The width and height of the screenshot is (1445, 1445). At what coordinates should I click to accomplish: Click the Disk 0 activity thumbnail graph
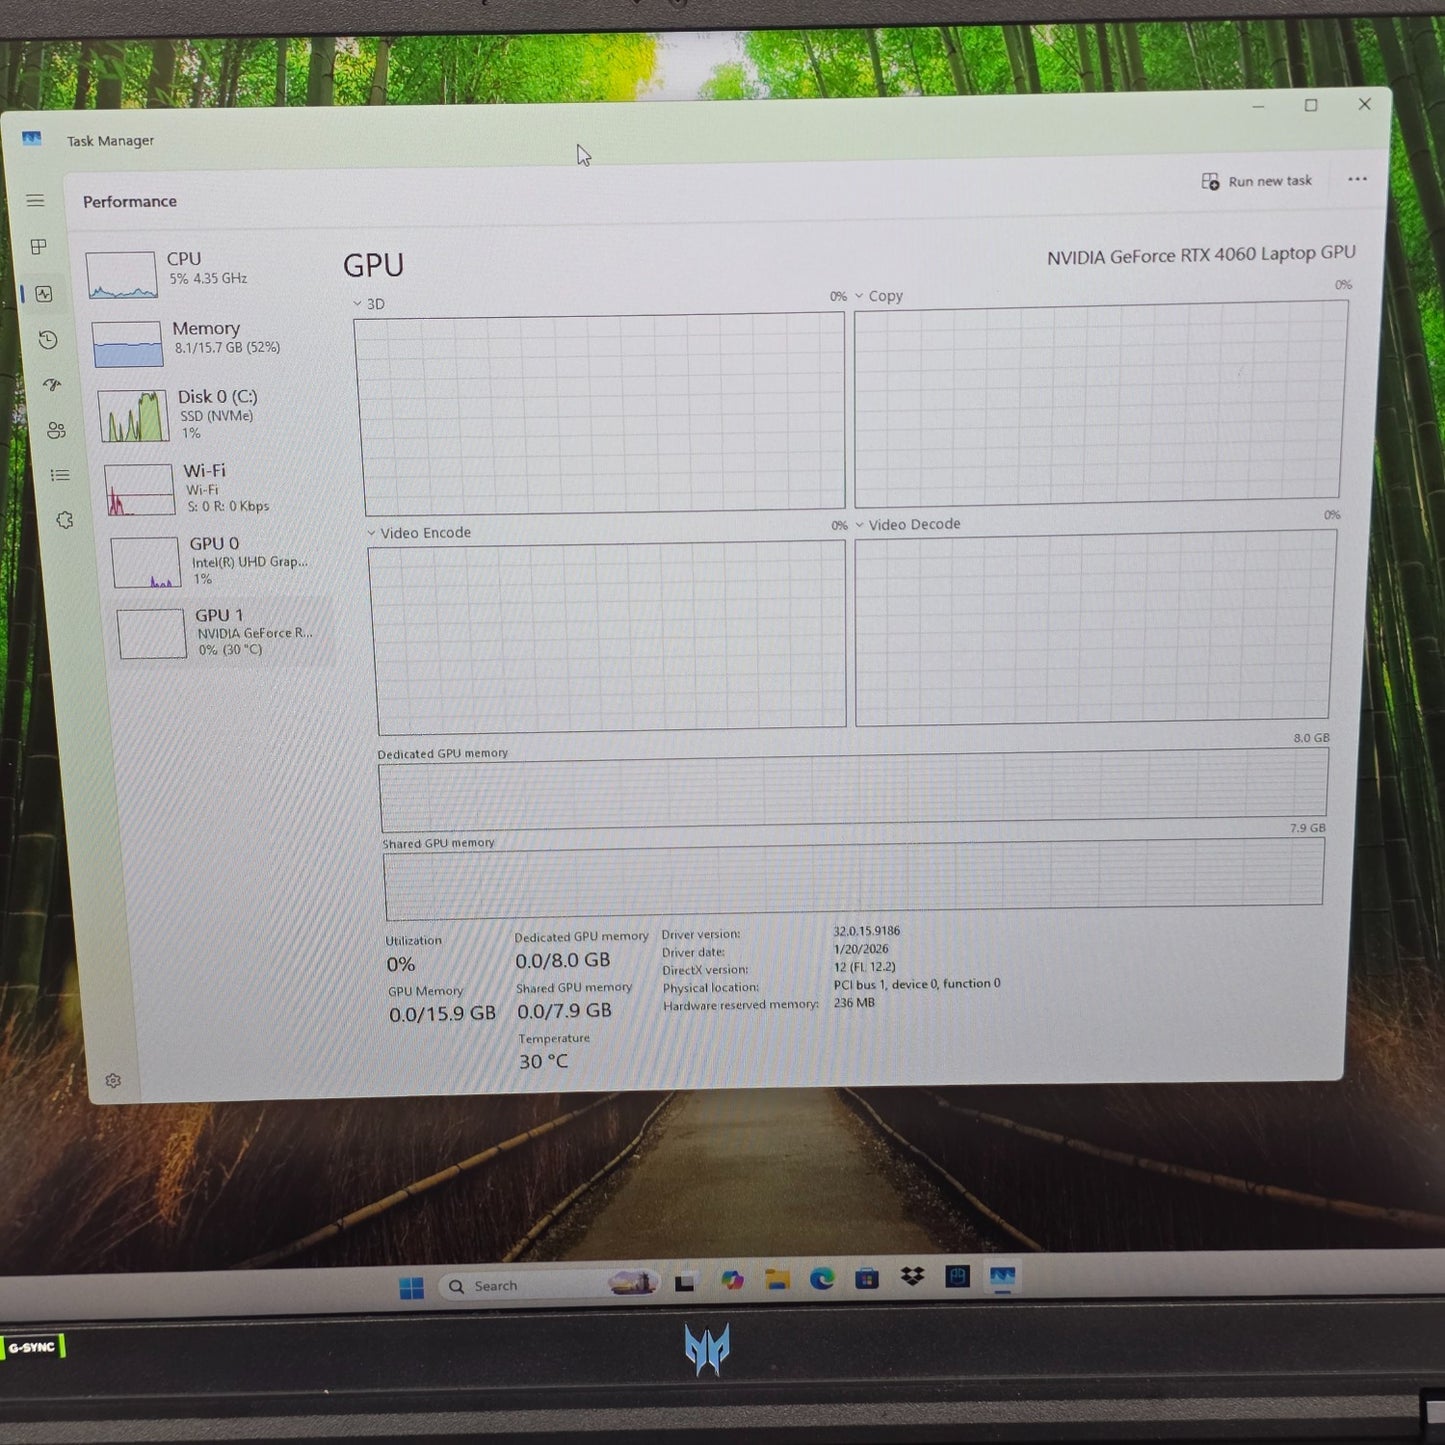[133, 416]
